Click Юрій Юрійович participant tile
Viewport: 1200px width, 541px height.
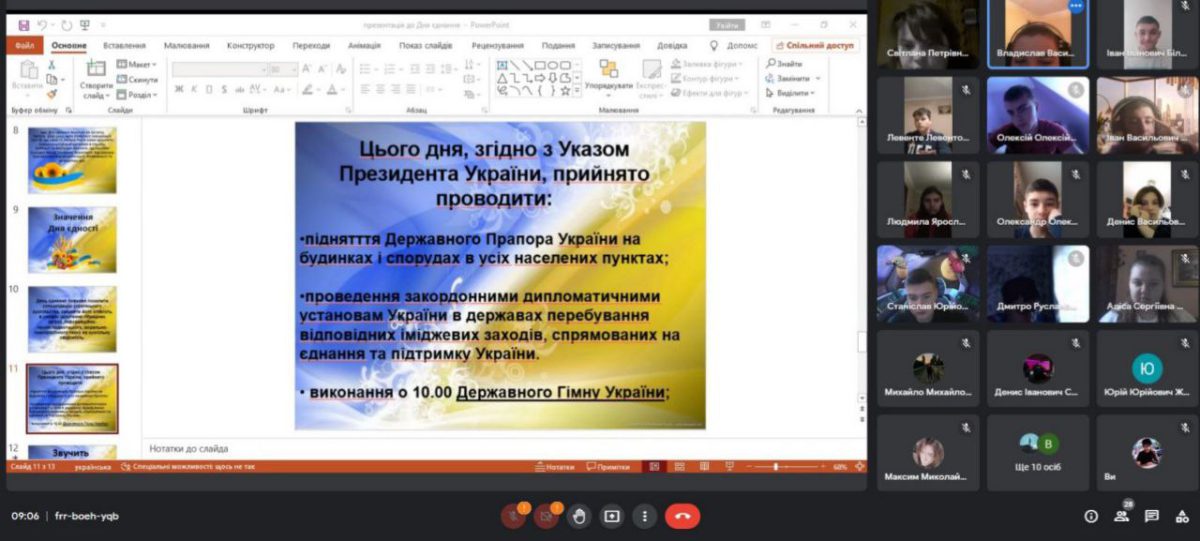pyautogui.click(x=1147, y=369)
